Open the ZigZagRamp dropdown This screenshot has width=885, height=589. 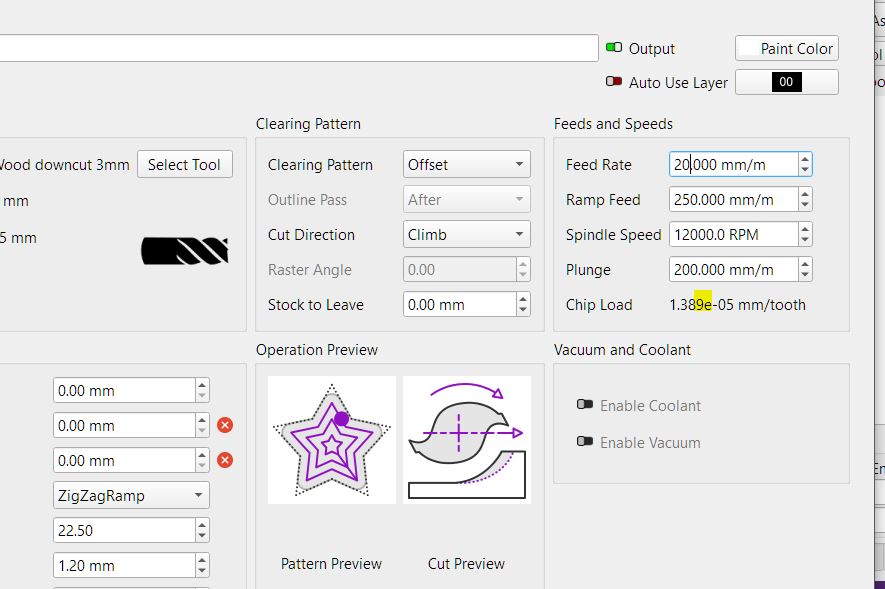tap(130, 495)
